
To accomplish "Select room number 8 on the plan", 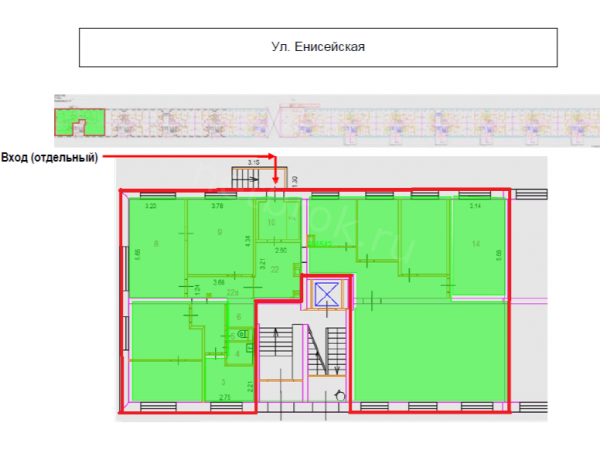I will click(156, 244).
